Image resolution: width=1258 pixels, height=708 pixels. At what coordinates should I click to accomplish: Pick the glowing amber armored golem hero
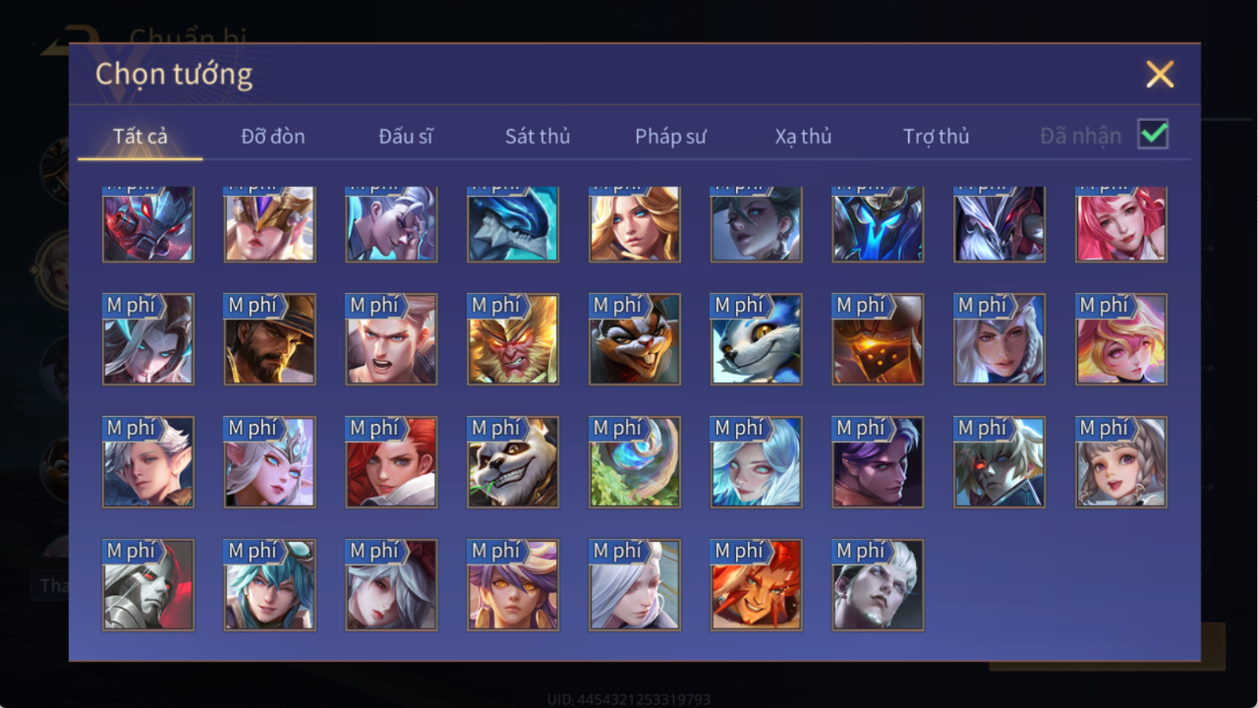click(878, 339)
